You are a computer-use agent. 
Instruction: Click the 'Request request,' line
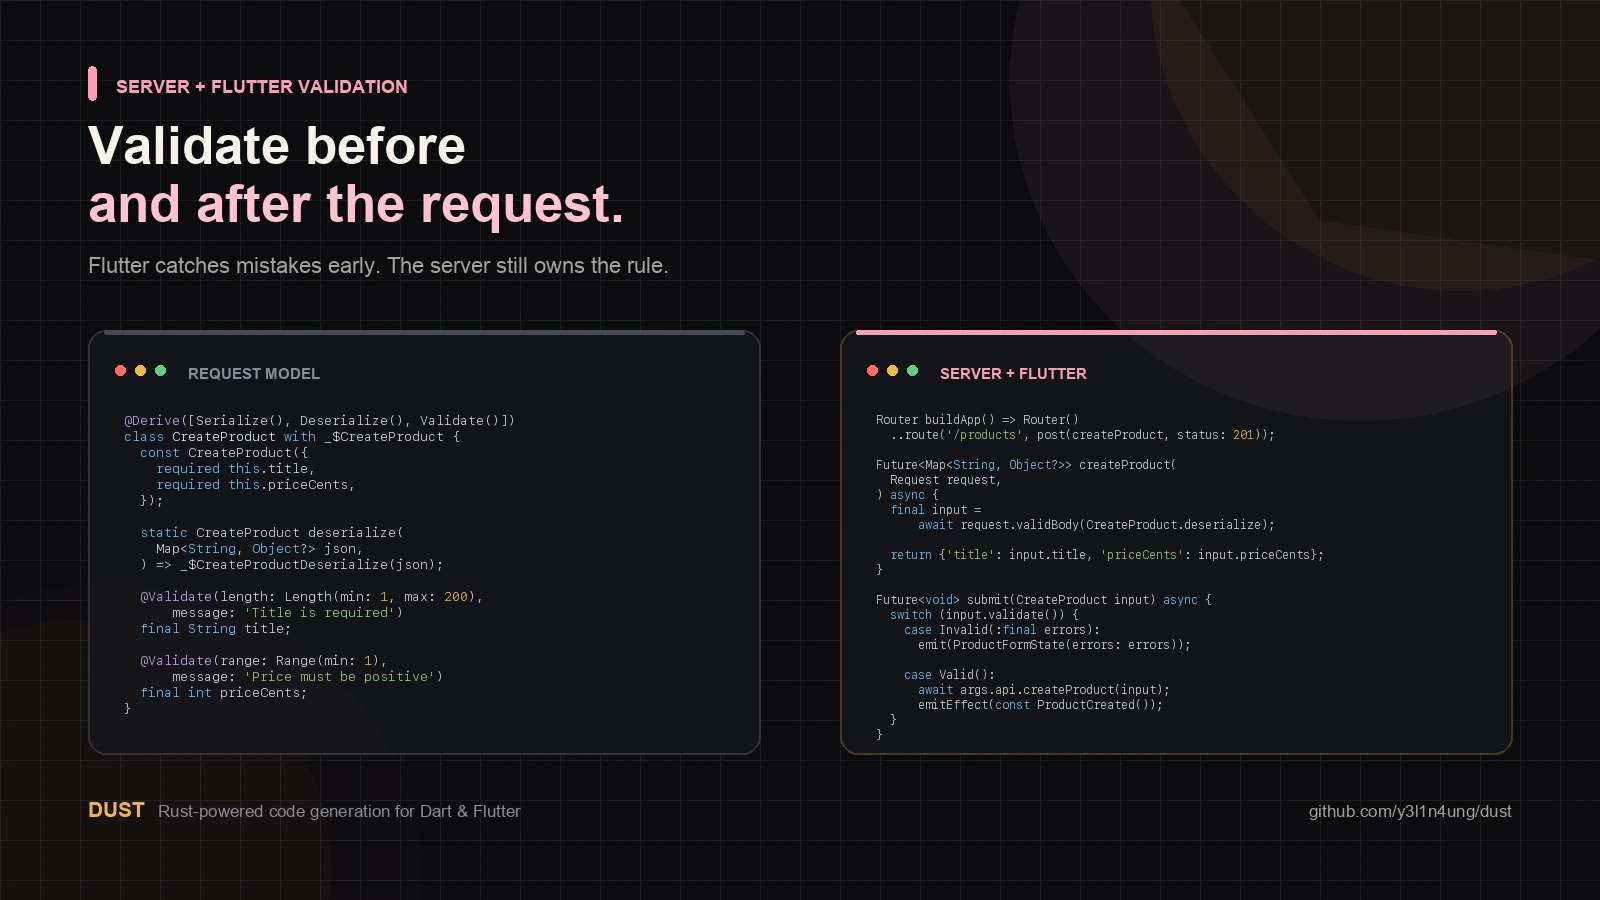click(945, 480)
